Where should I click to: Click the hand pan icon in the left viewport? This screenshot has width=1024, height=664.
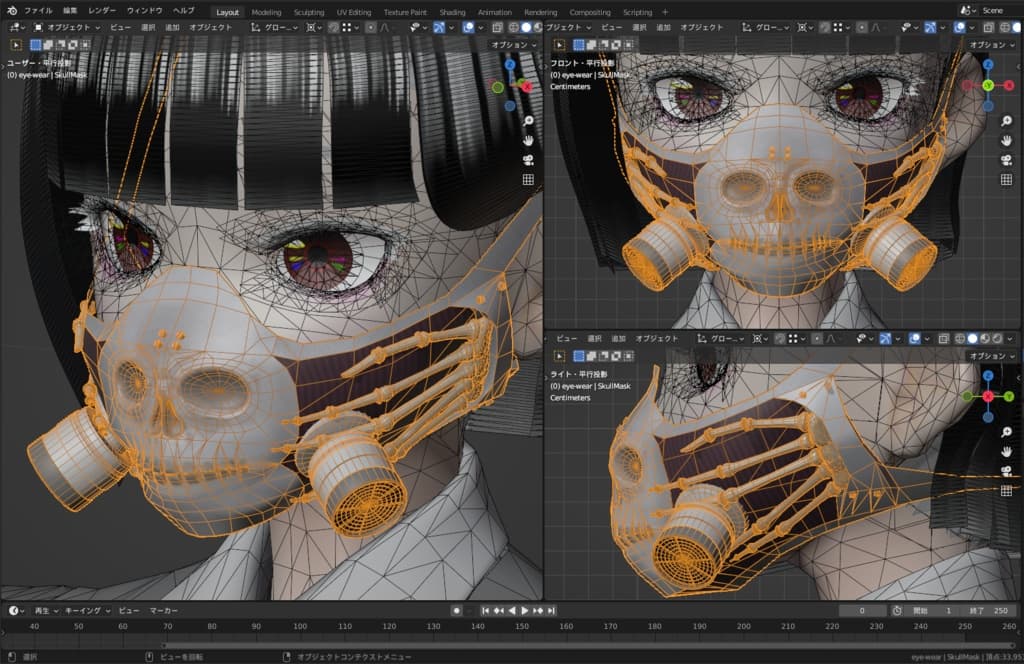528,139
